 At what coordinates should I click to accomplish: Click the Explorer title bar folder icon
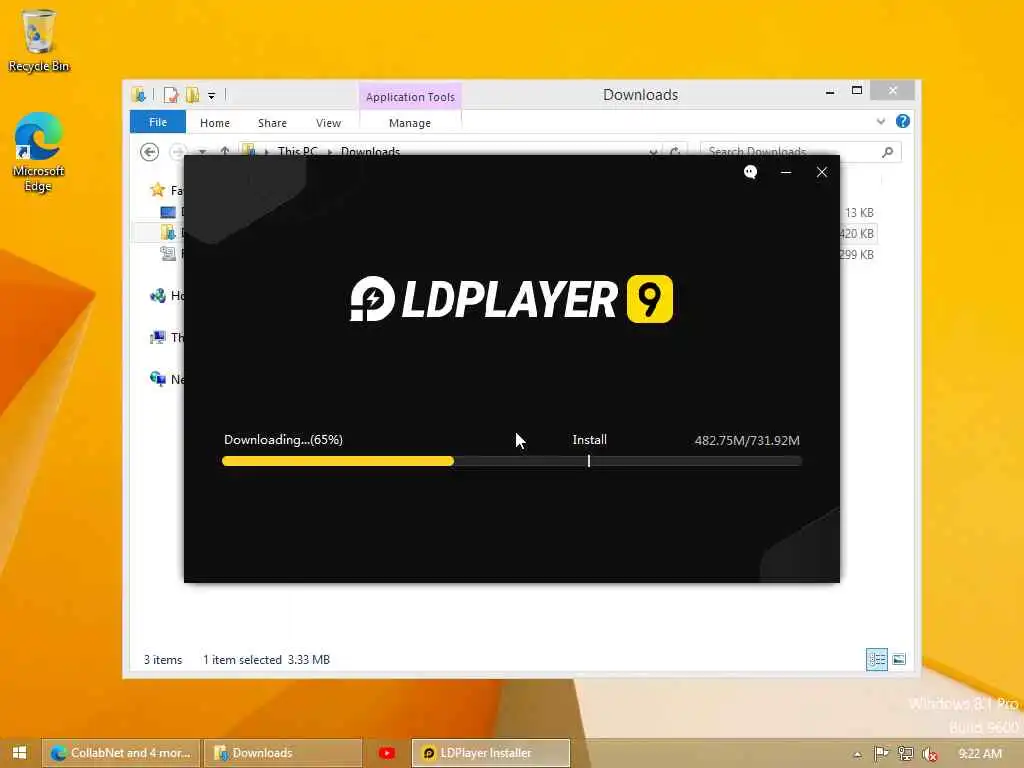tap(138, 95)
